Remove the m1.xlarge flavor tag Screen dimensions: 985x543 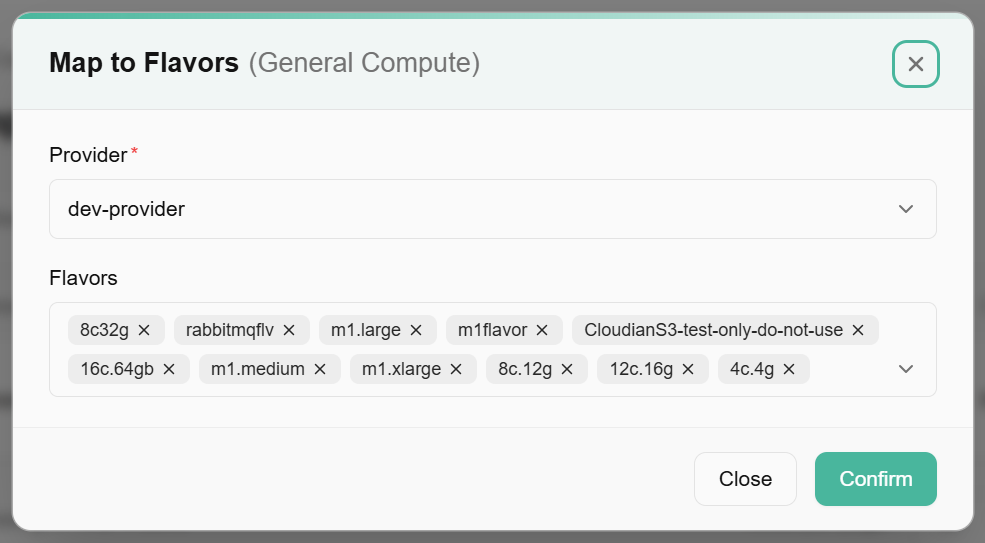point(456,369)
